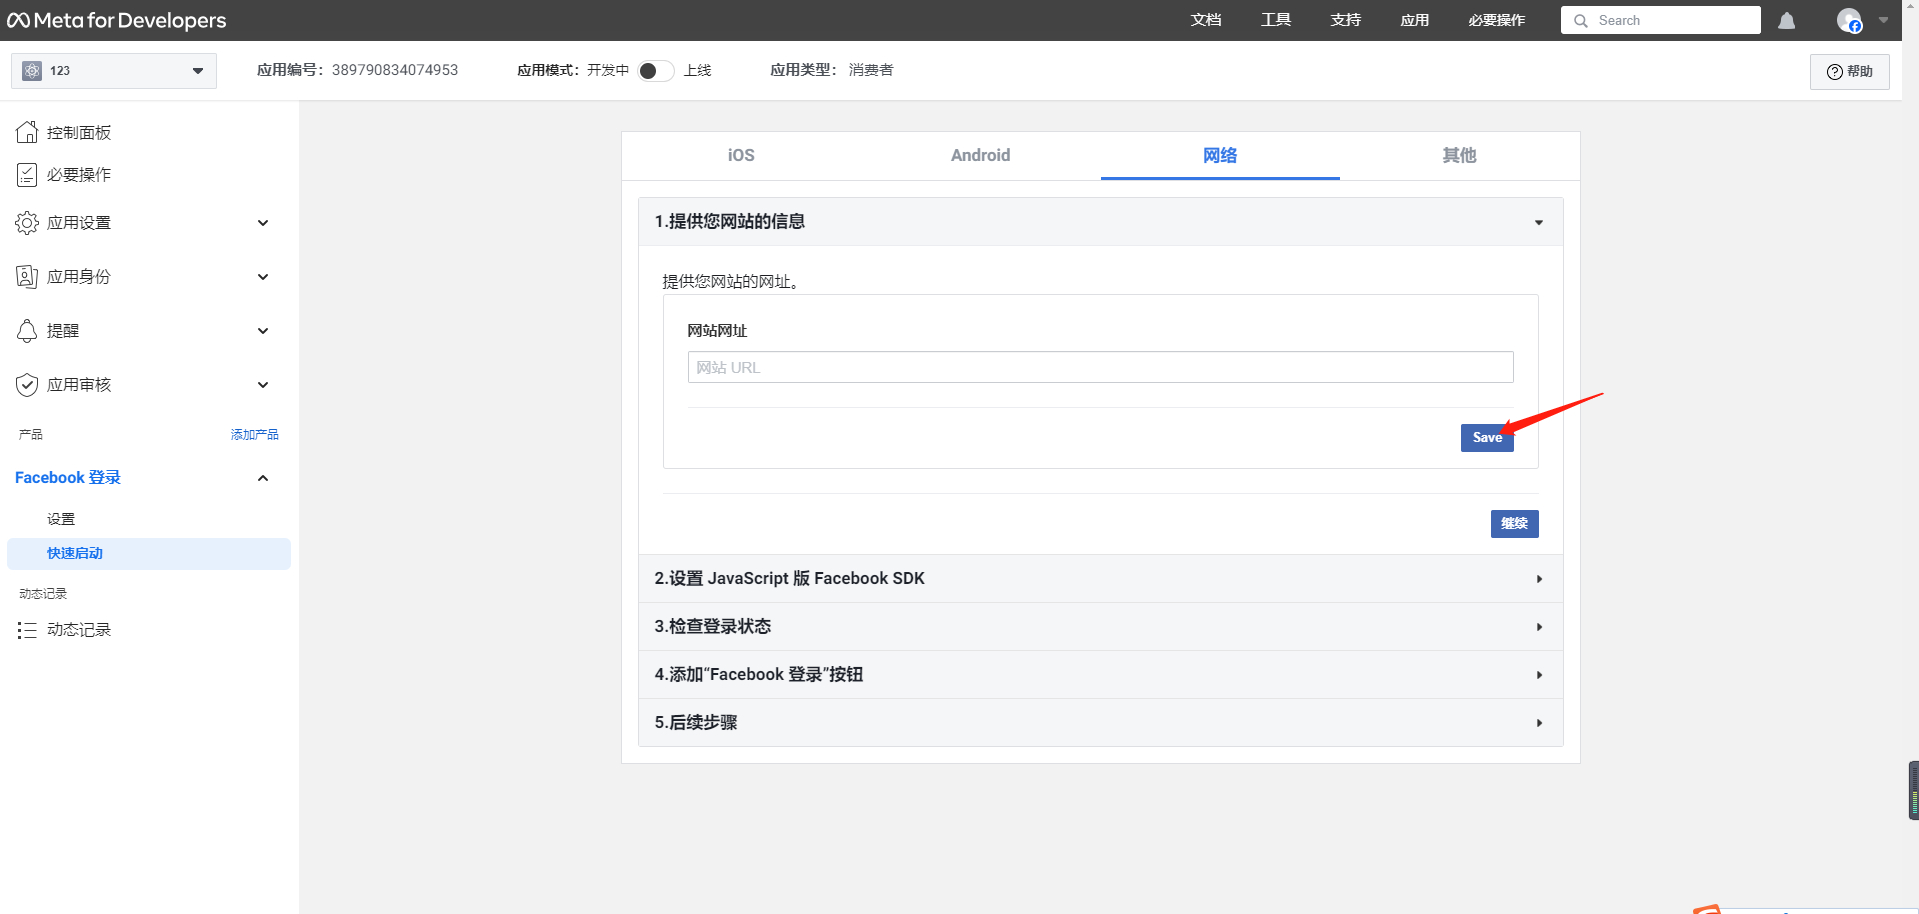Select 快速启动 in the sidebar
Screen dimensions: 1919x914
[x=148, y=554]
